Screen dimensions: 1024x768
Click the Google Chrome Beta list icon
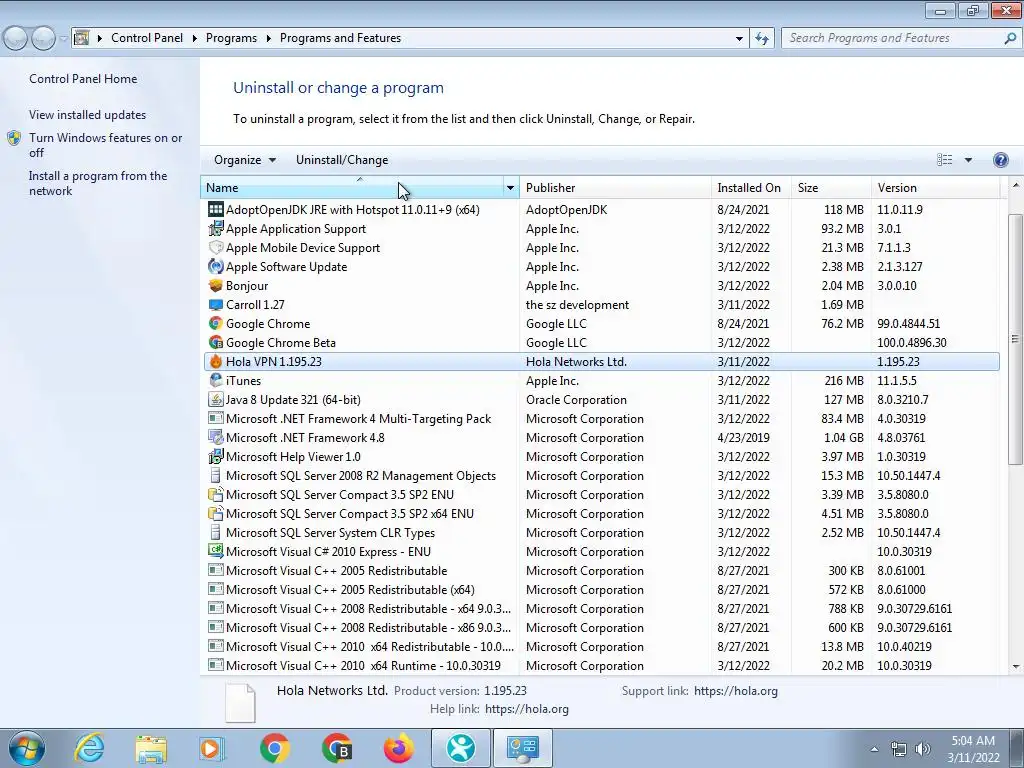click(215, 342)
